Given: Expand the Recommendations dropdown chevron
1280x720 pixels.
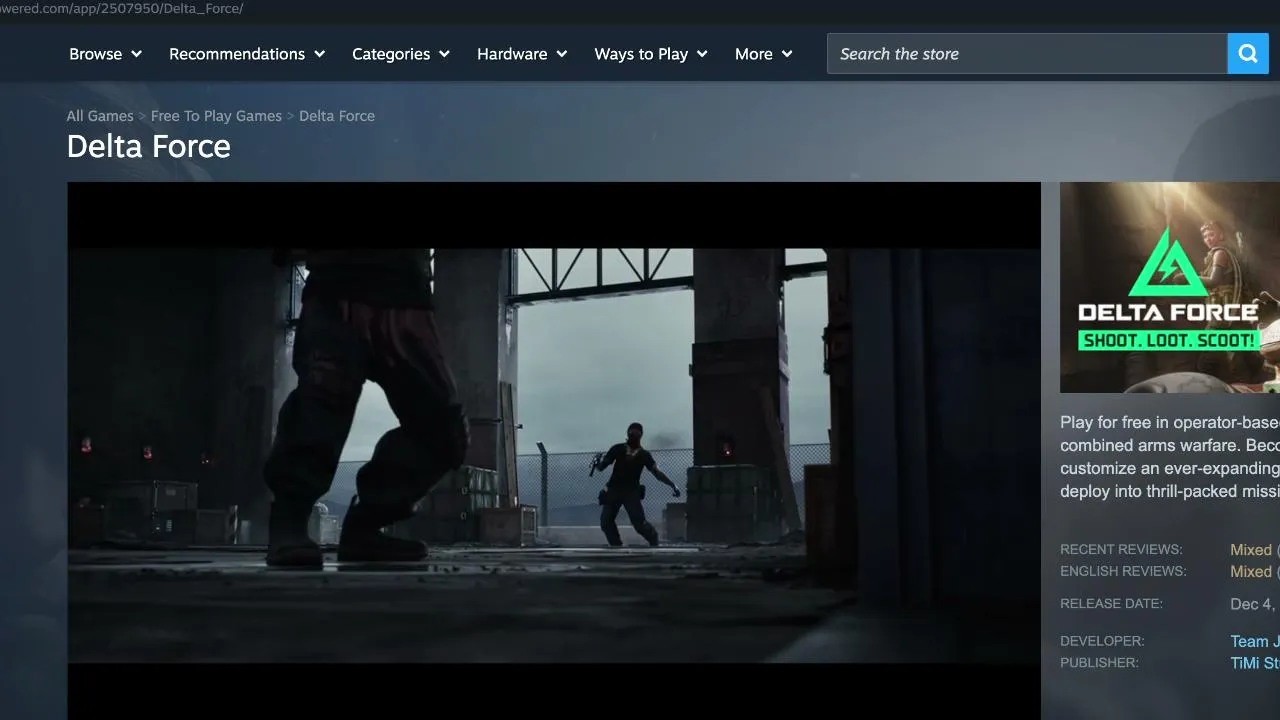Looking at the screenshot, I should (320, 54).
